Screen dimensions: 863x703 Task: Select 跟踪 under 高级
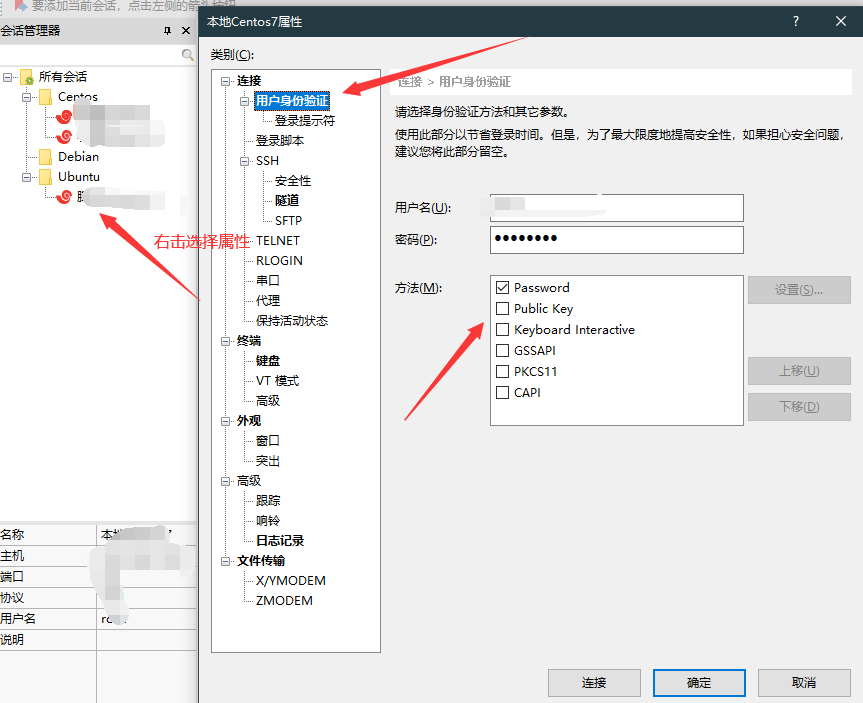[267, 501]
